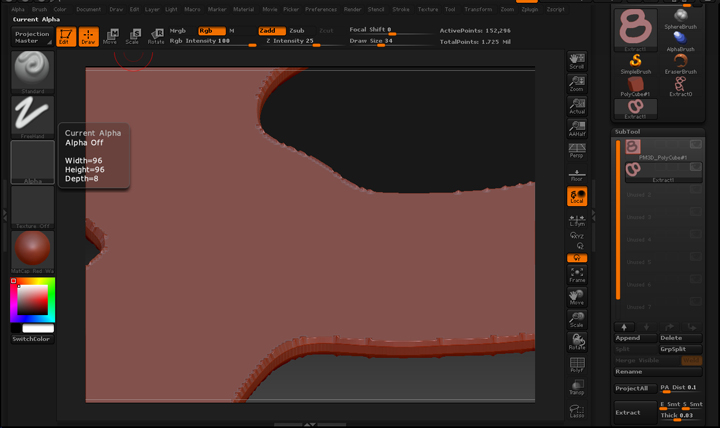Open the Zplugin menu
The width and height of the screenshot is (720, 428).
coord(529,9)
